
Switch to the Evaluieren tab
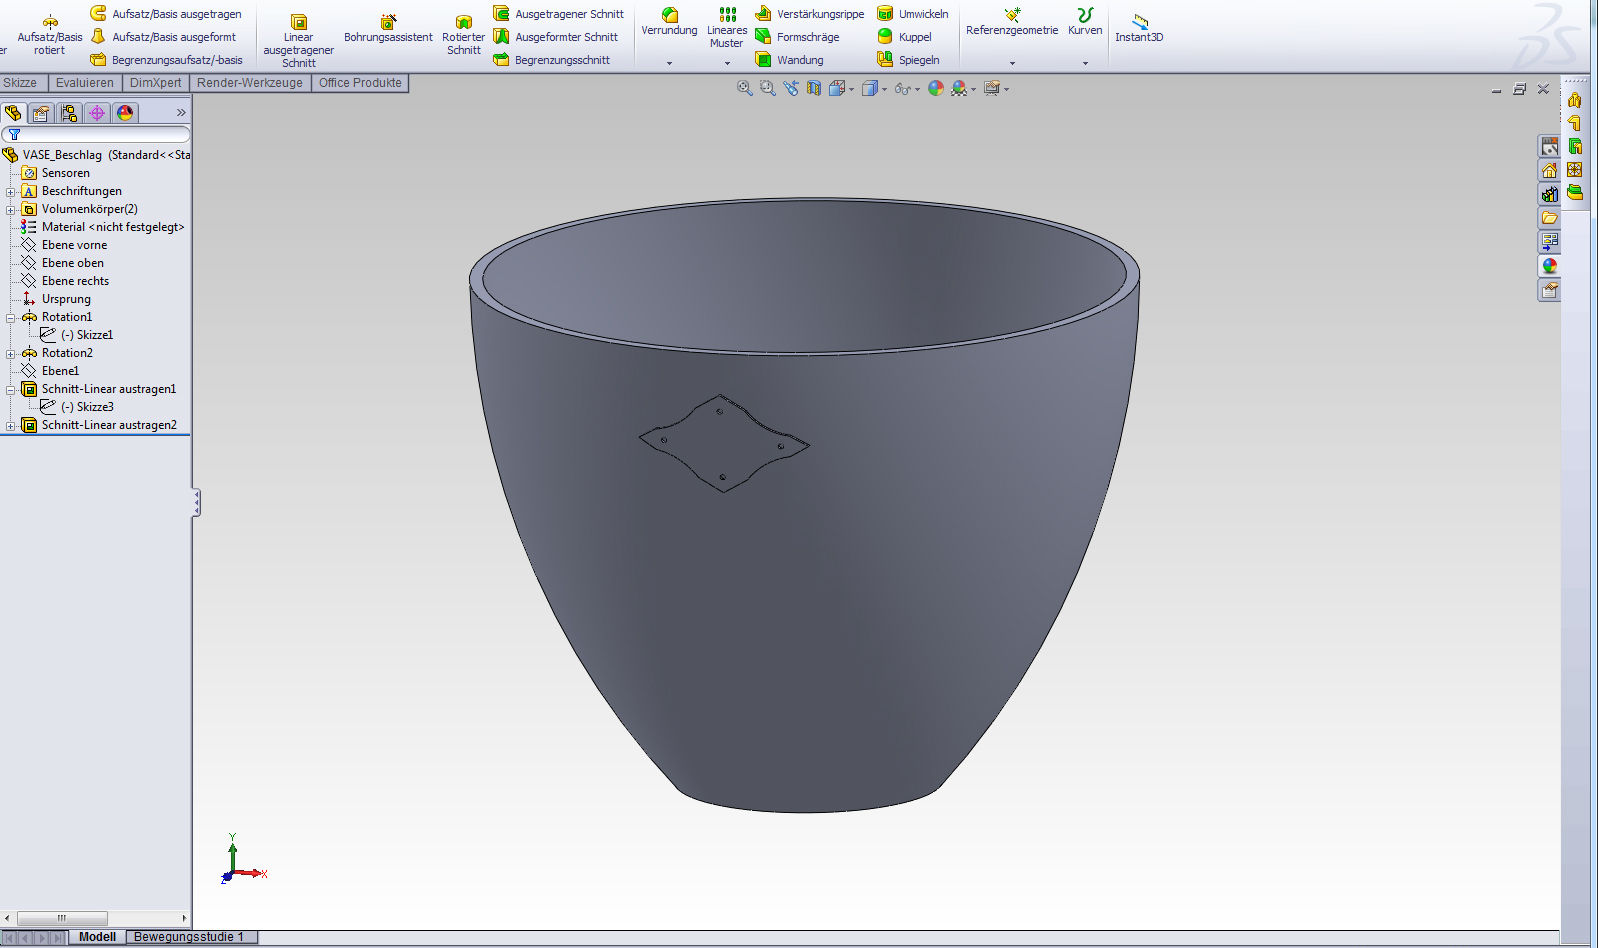pyautogui.click(x=85, y=83)
